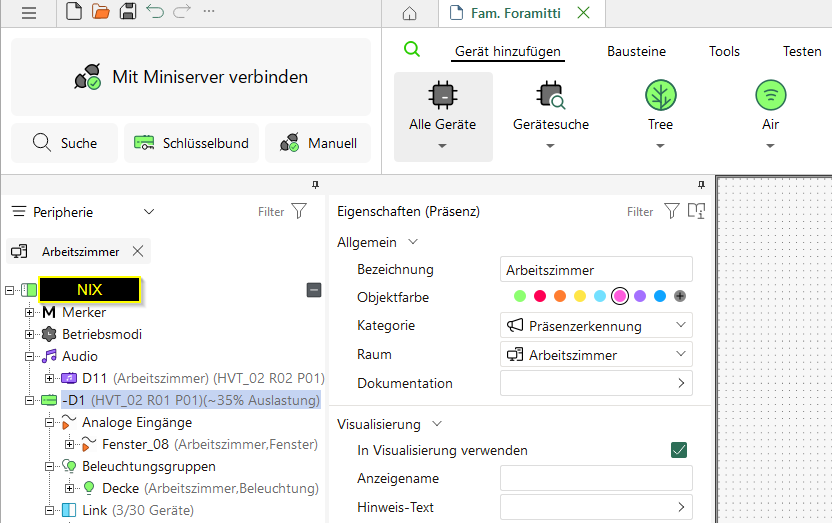Pin the Peripherie panel
Screen dimensions: 832x523
point(315,185)
